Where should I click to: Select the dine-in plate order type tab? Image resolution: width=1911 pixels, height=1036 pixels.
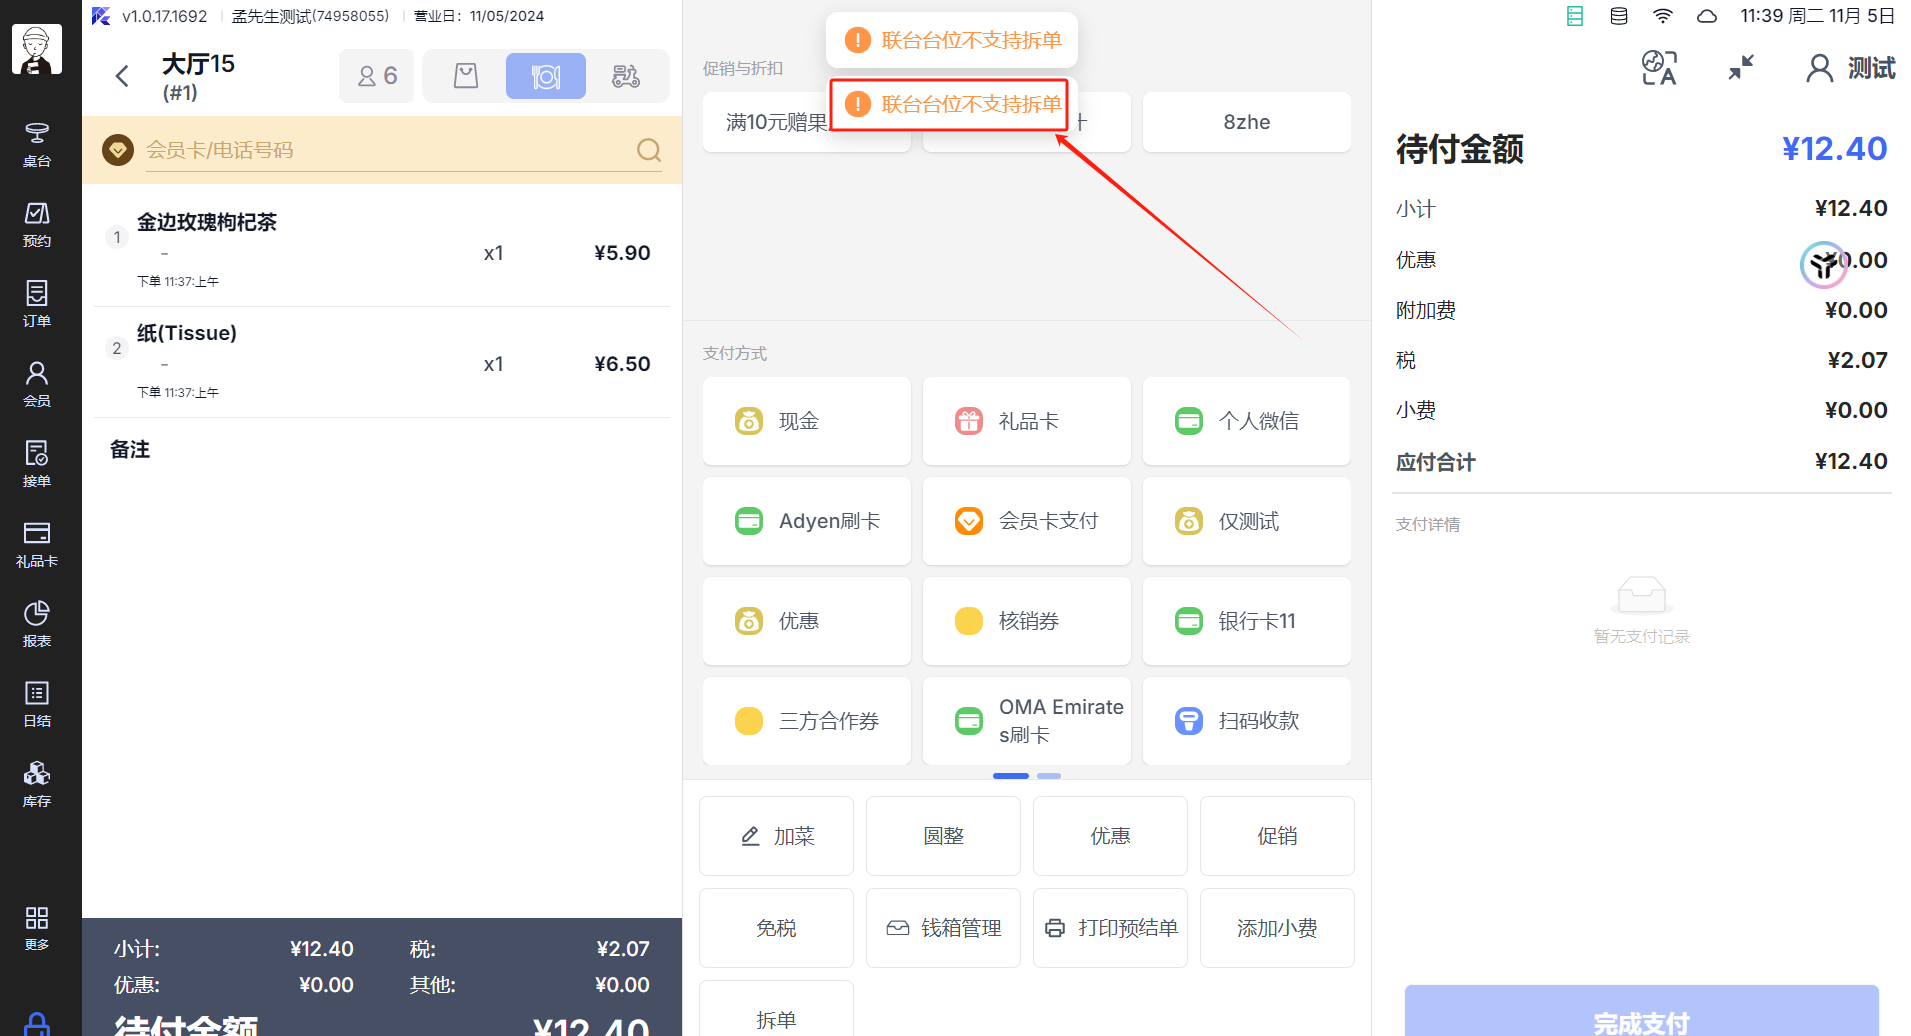click(546, 76)
